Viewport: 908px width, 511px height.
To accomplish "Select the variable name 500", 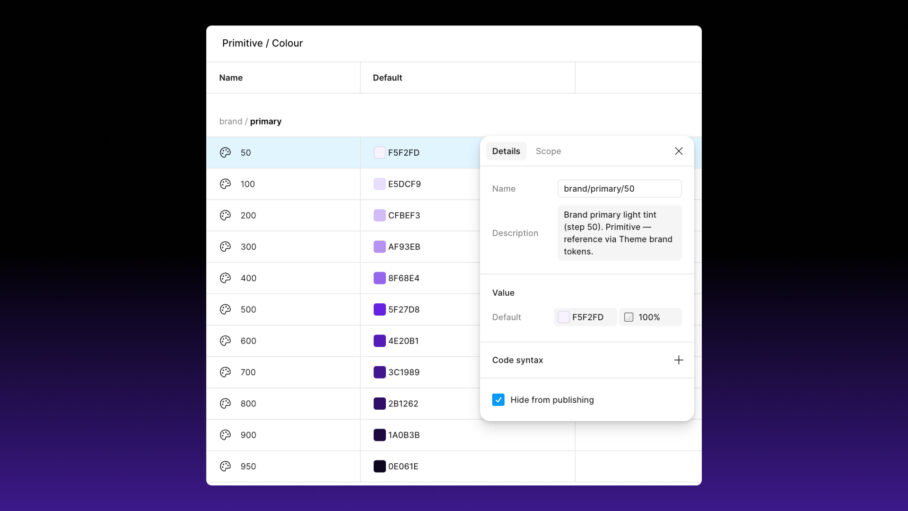I will click(x=248, y=309).
